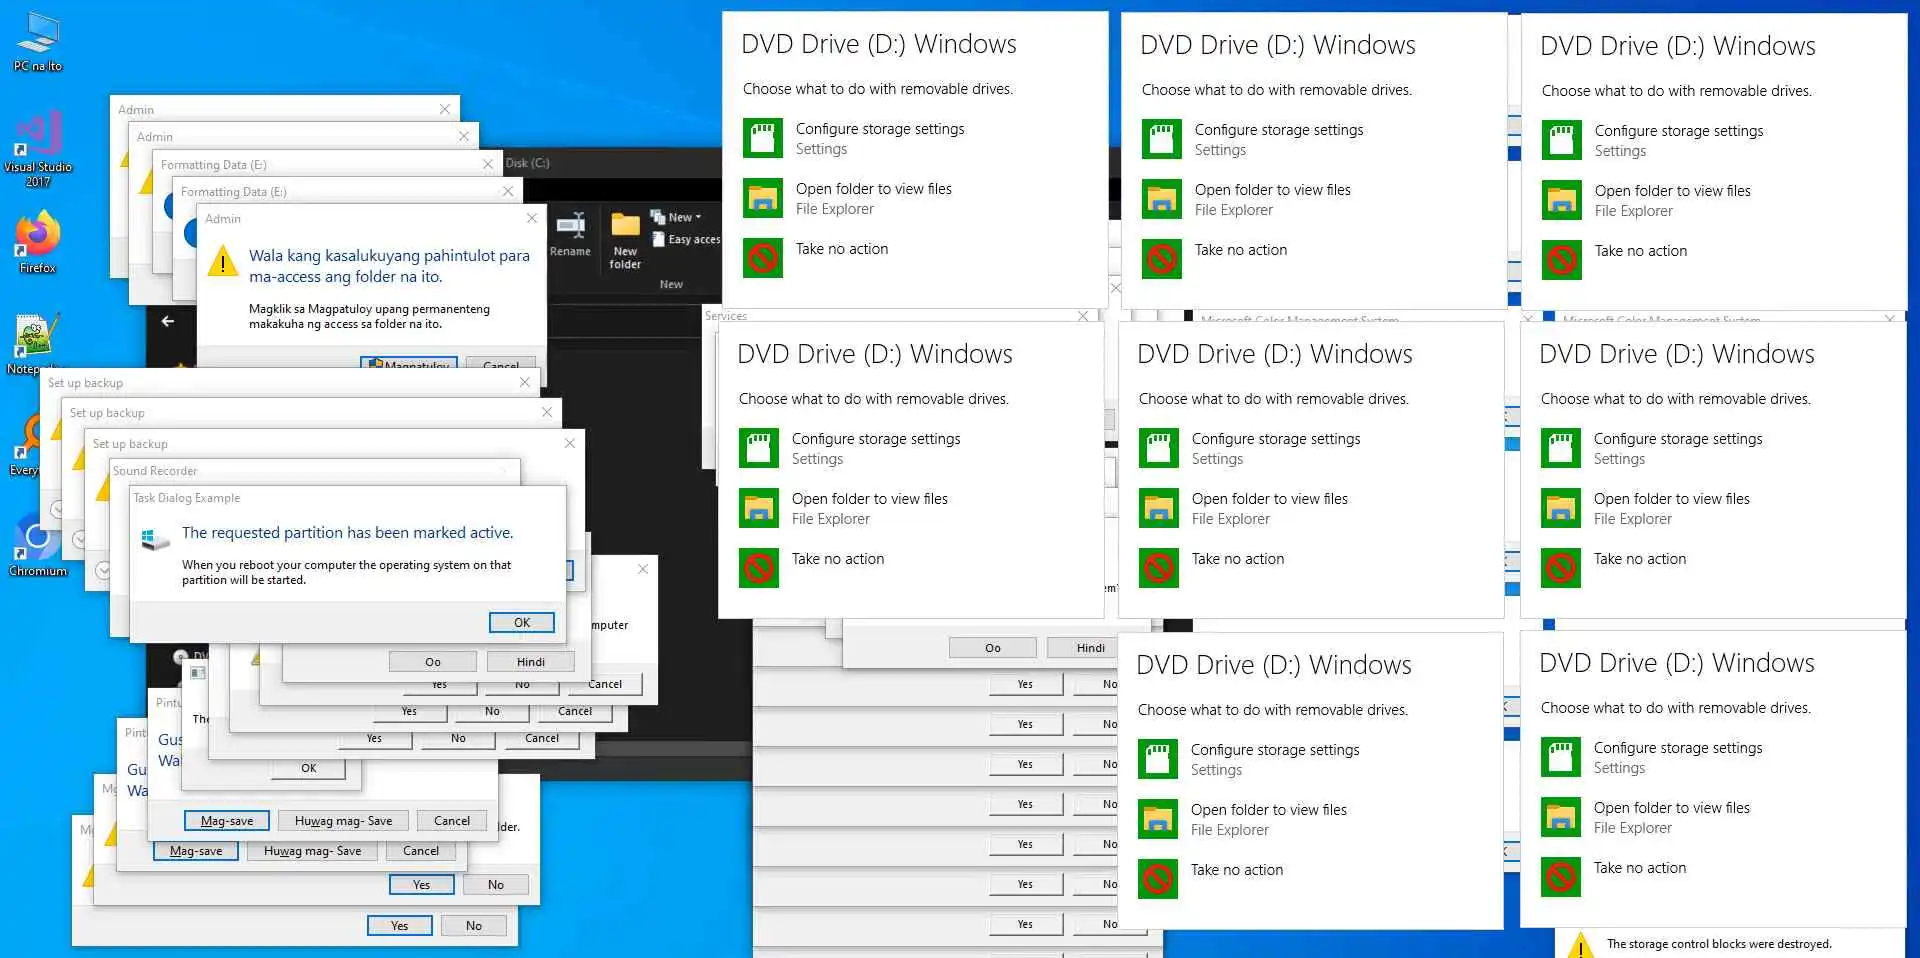Click the Hindi button just beneath Task Dialog Example
1920x958 pixels.
(531, 662)
